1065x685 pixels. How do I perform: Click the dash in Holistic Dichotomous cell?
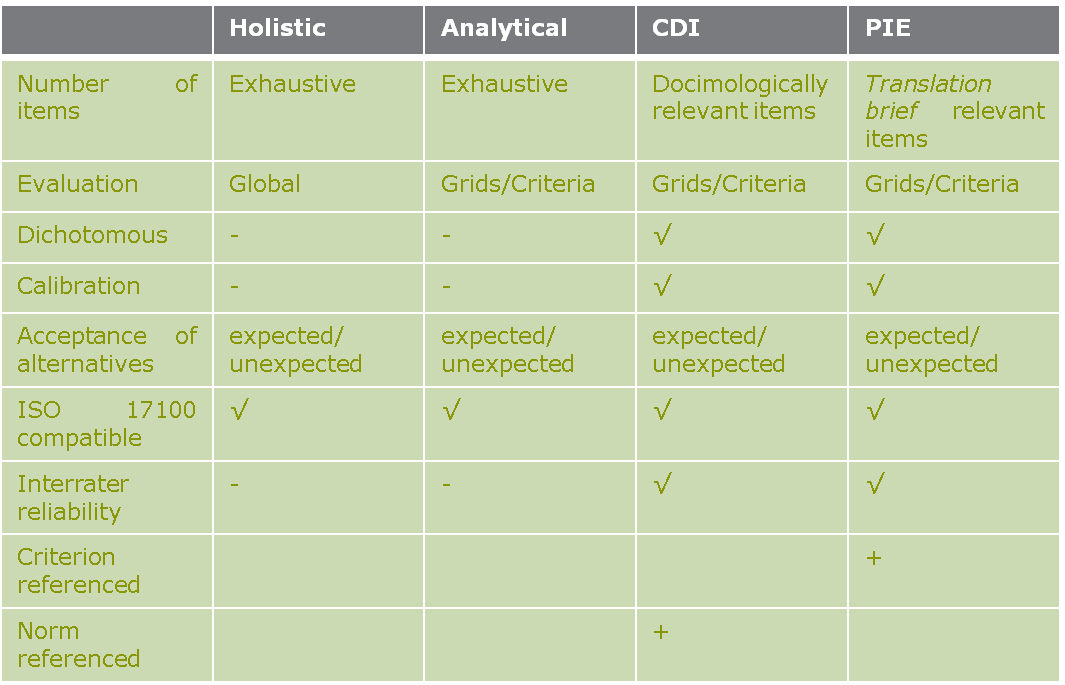pyautogui.click(x=234, y=236)
